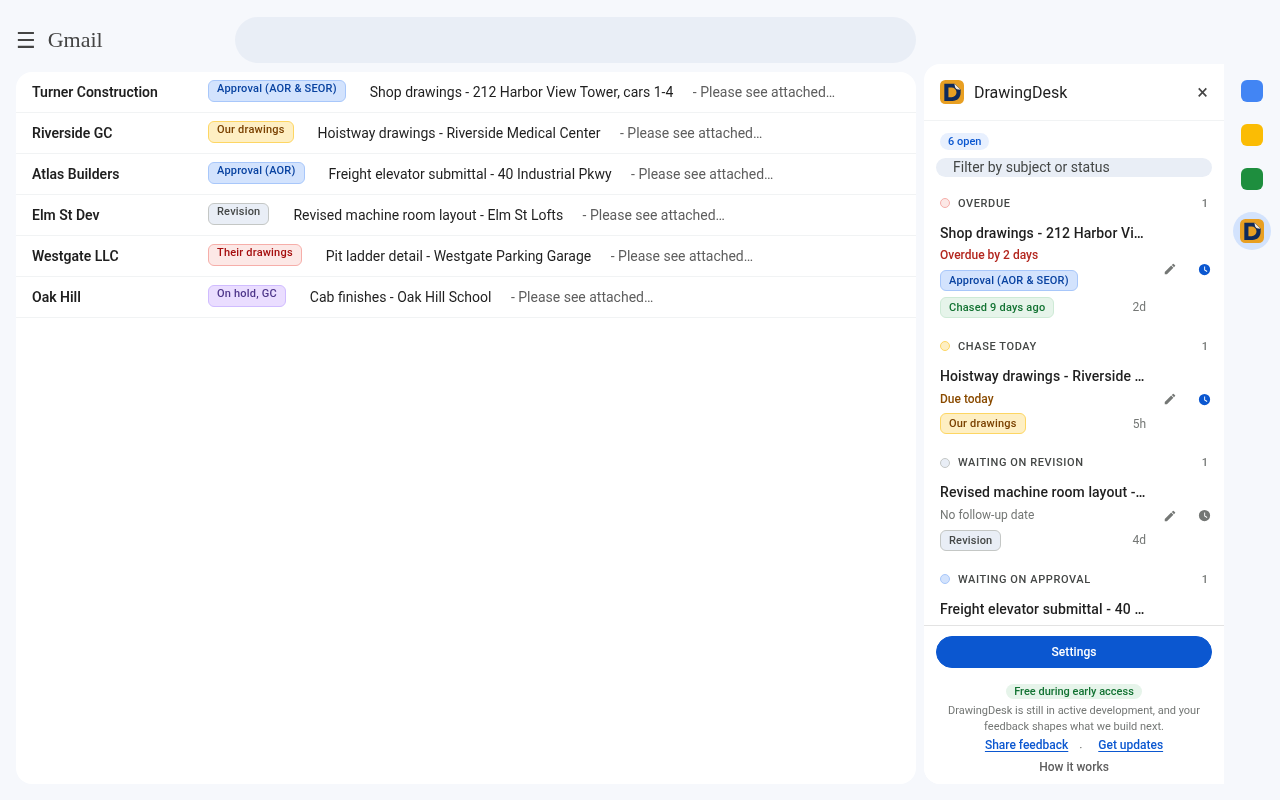Select the 'Hoistway drawings - Riverside …' panel item title

(x=1042, y=376)
